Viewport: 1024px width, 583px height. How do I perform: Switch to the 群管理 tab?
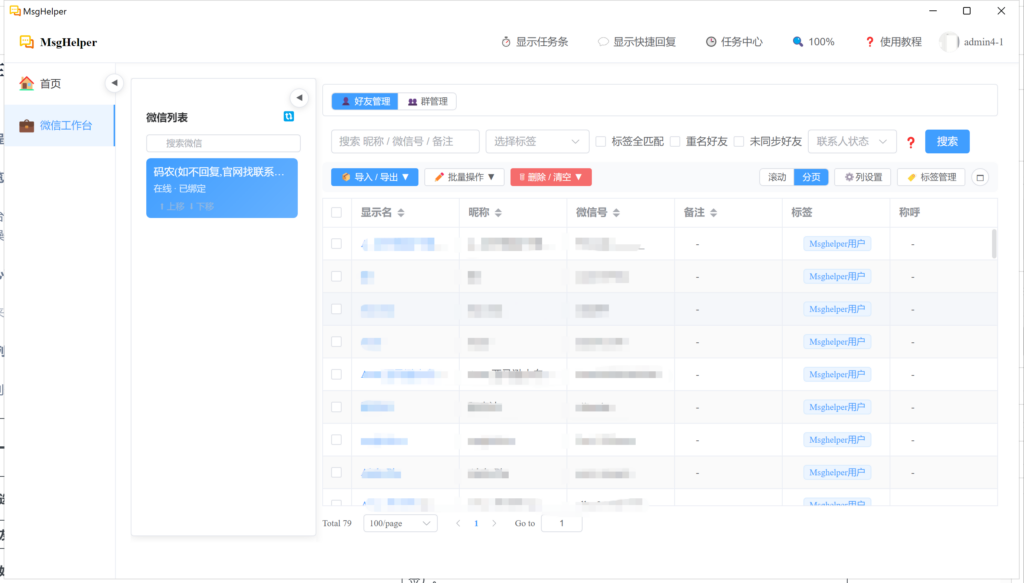pyautogui.click(x=428, y=101)
